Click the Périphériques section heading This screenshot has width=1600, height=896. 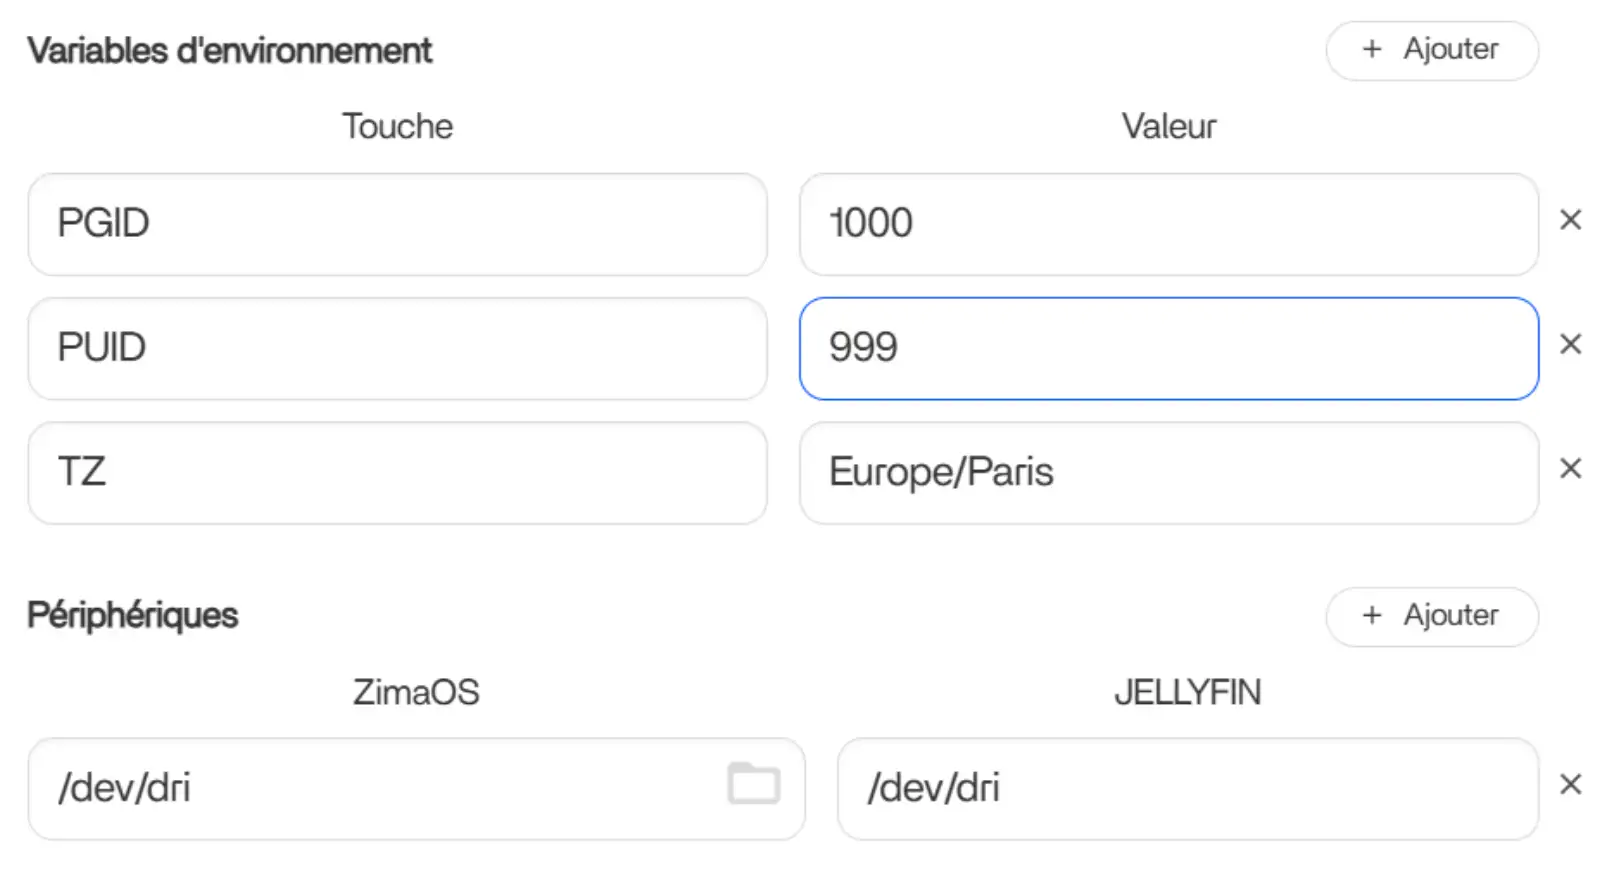click(x=133, y=615)
